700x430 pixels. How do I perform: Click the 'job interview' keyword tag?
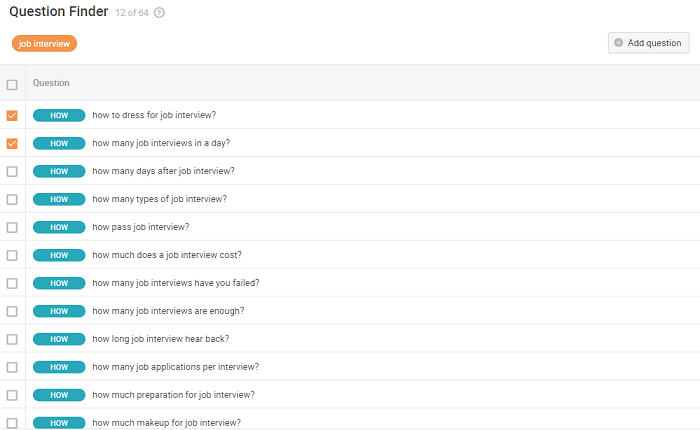click(x=44, y=43)
